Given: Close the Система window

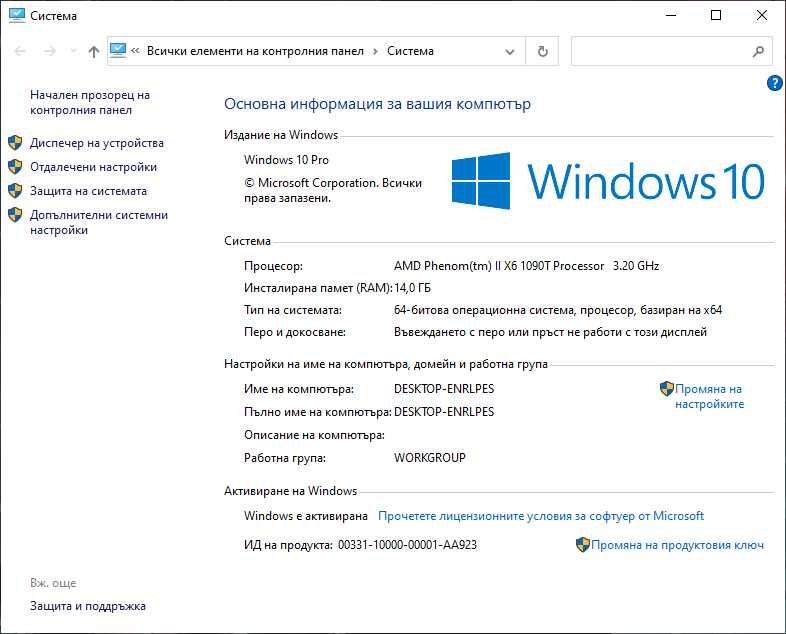Looking at the screenshot, I should 762,16.
